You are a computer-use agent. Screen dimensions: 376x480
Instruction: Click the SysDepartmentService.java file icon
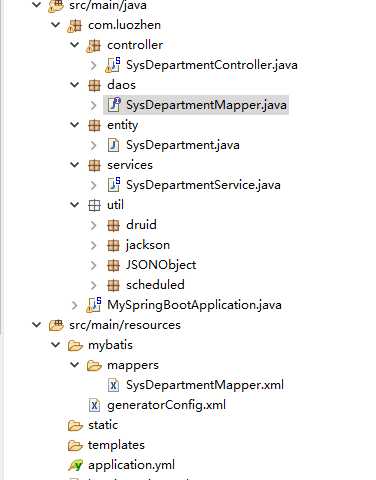click(x=114, y=185)
